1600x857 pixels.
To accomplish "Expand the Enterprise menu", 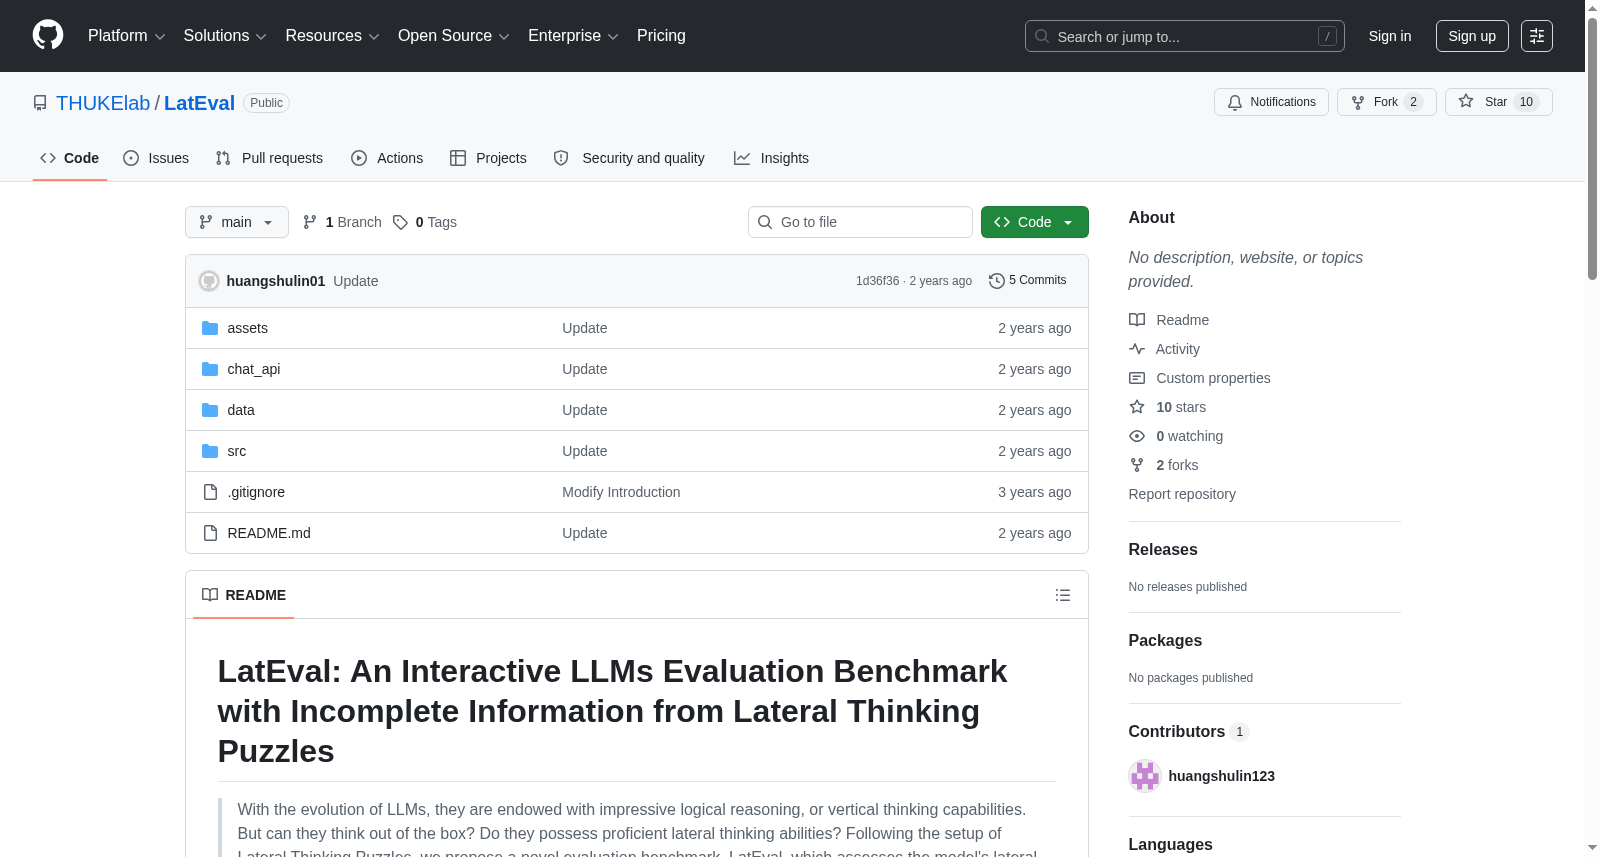I will 573,36.
